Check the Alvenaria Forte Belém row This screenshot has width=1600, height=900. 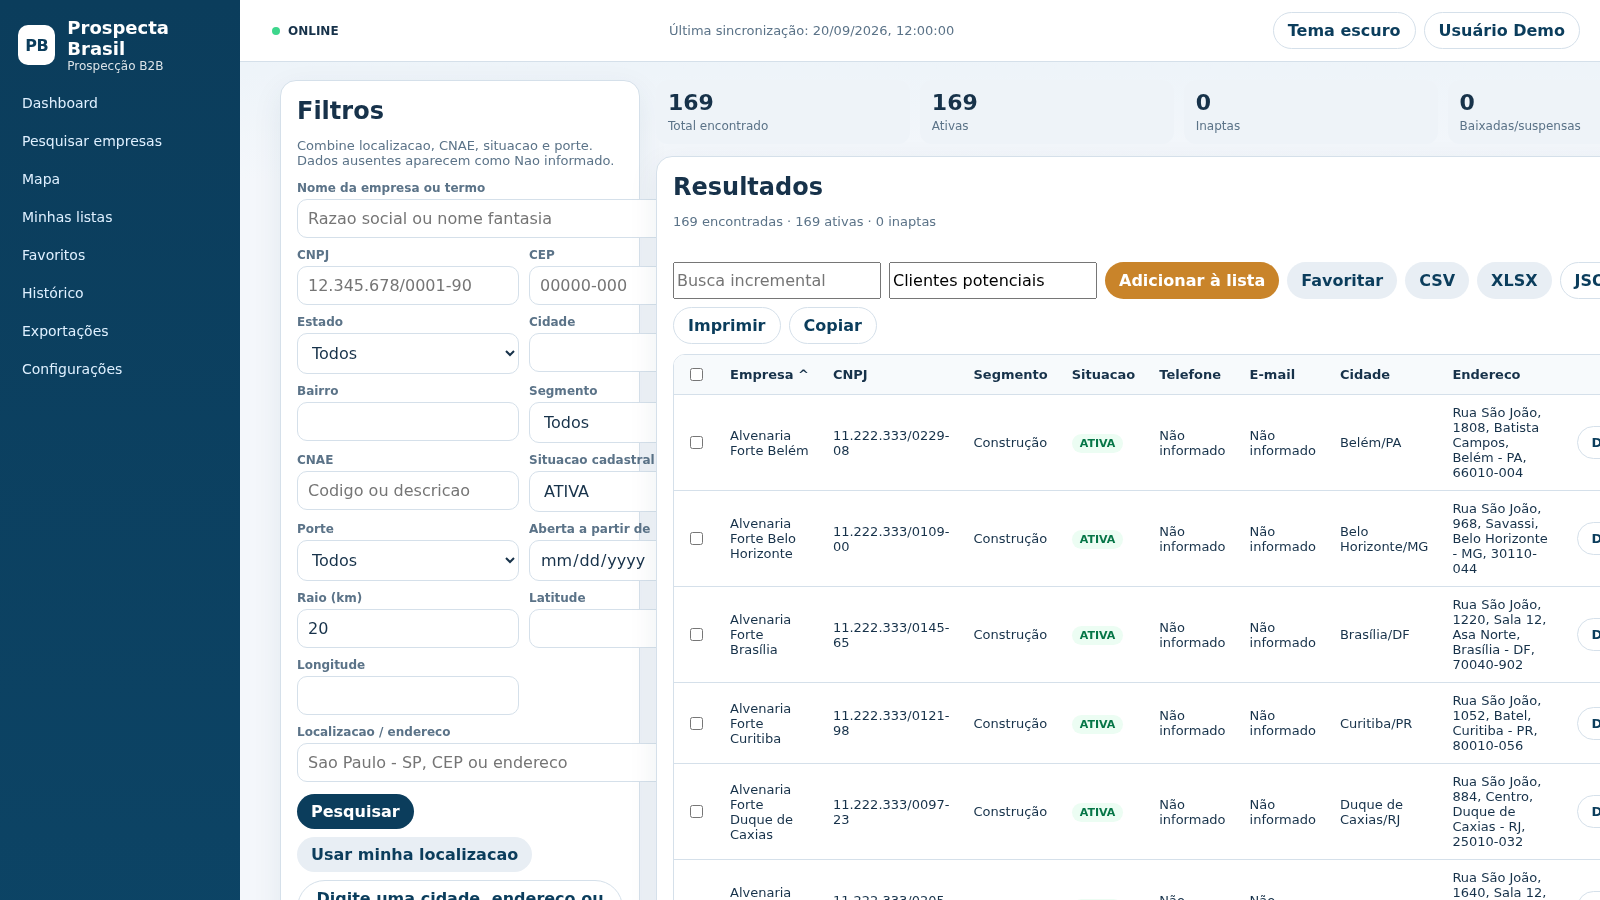[697, 443]
